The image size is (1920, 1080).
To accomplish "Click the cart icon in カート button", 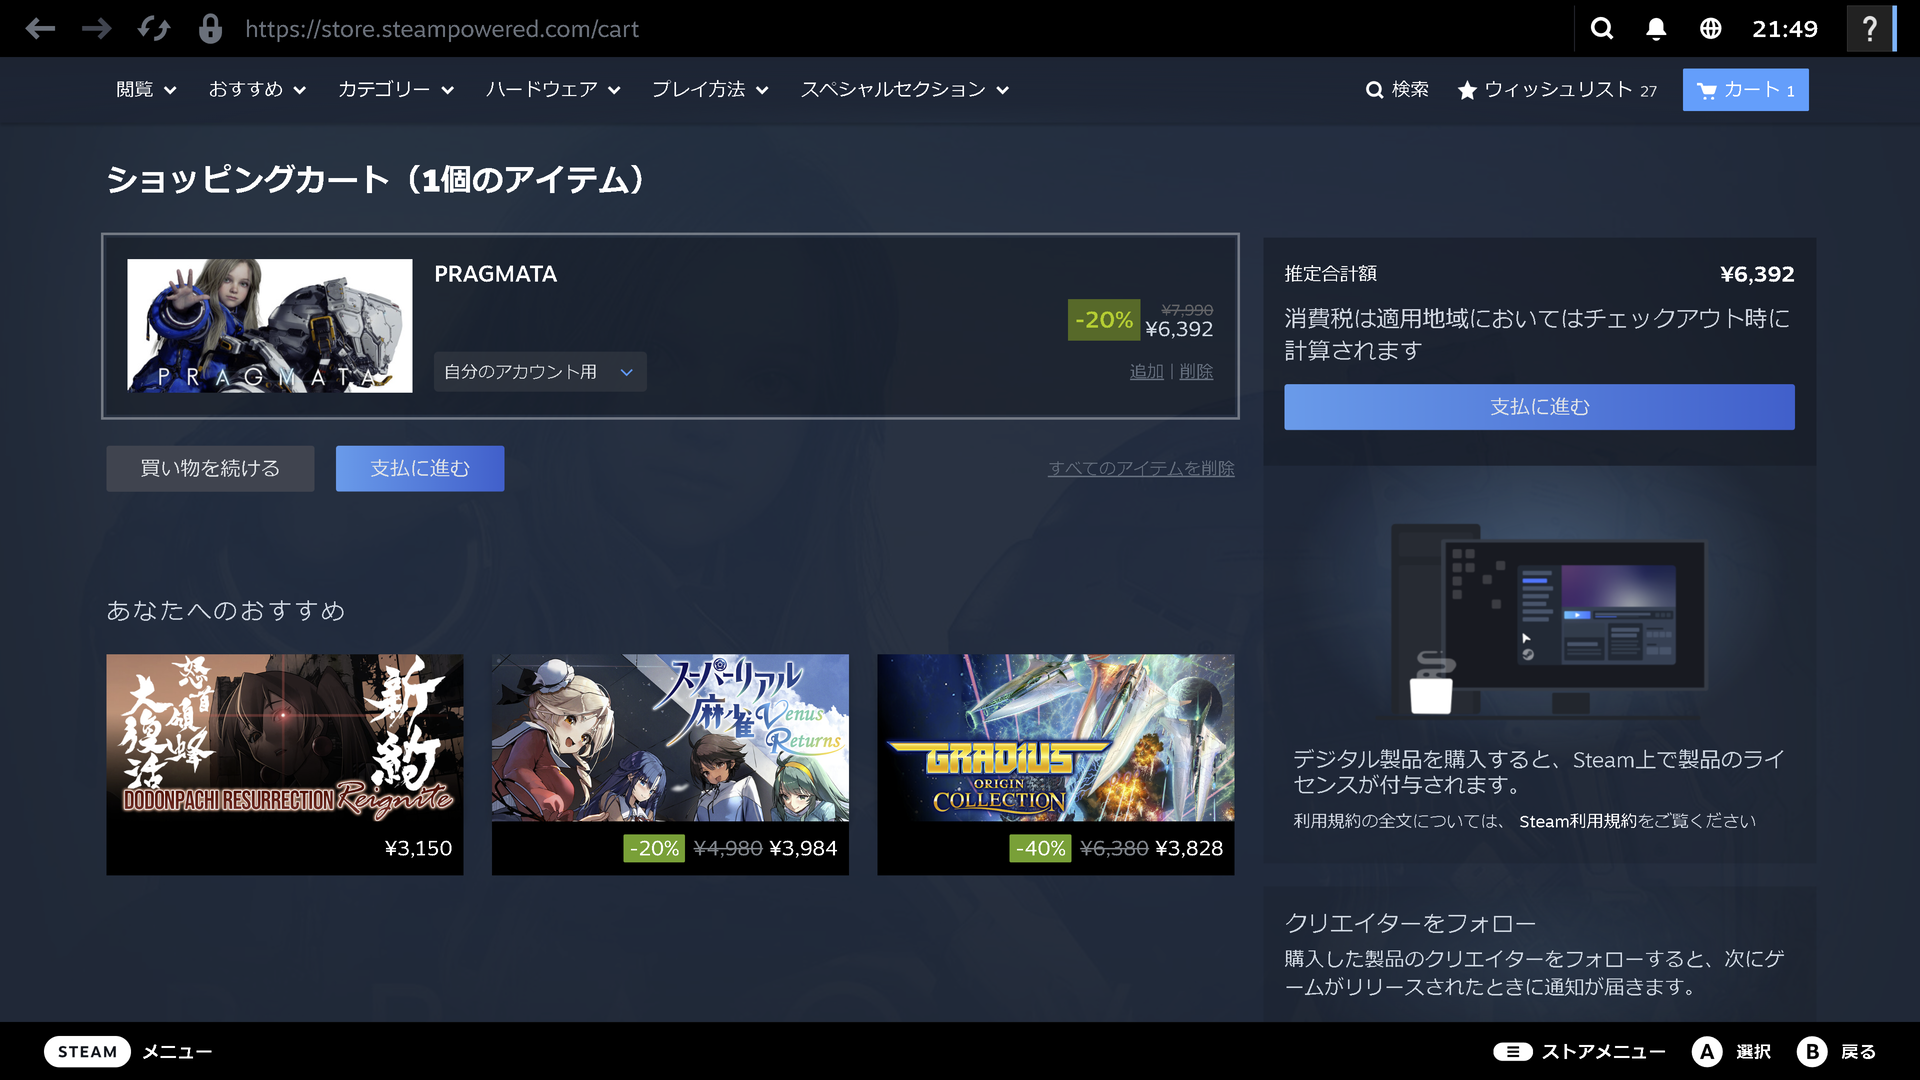I will pos(1707,91).
